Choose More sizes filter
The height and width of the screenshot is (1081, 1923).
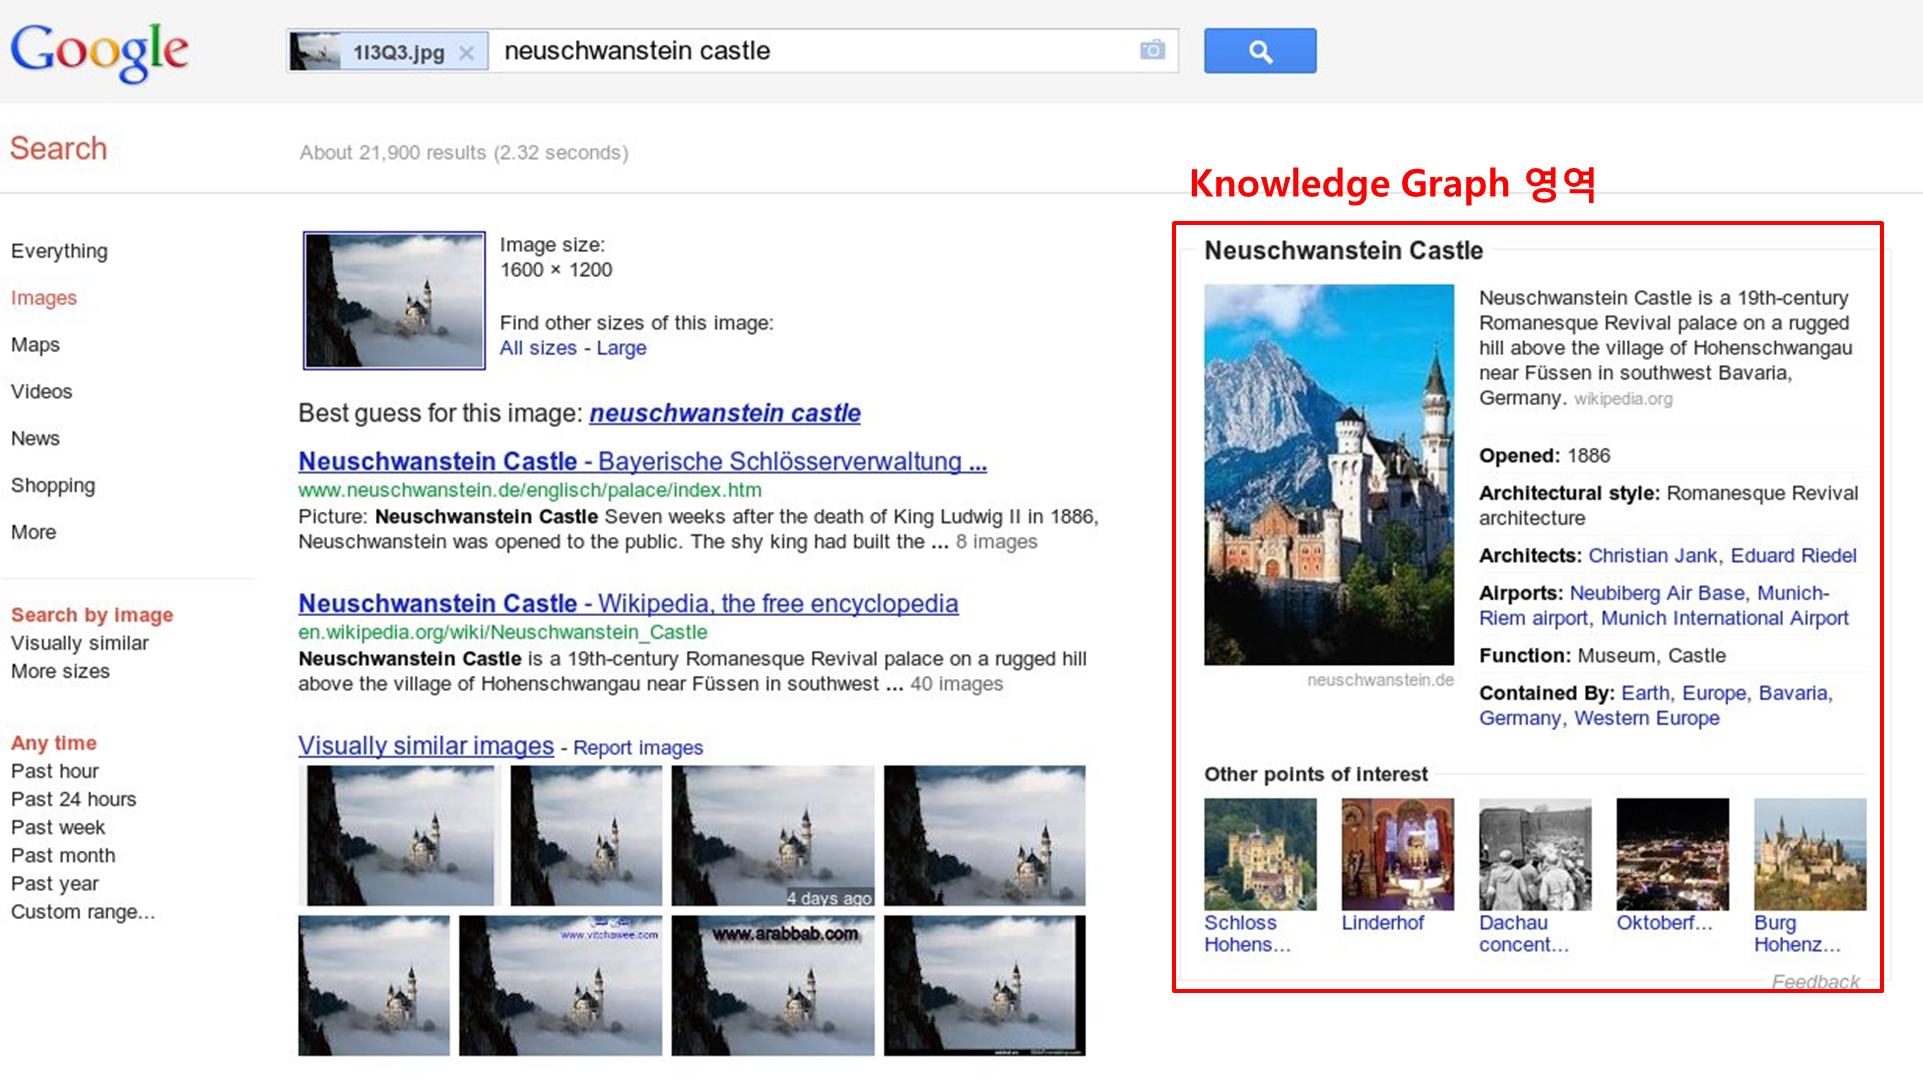pyautogui.click(x=60, y=671)
